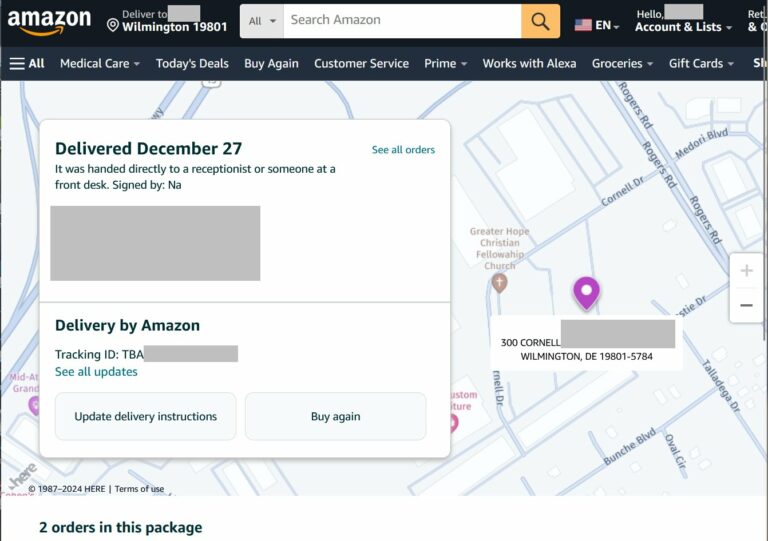Zoom out with the map minus button
Image resolution: width=768 pixels, height=541 pixels.
point(746,305)
